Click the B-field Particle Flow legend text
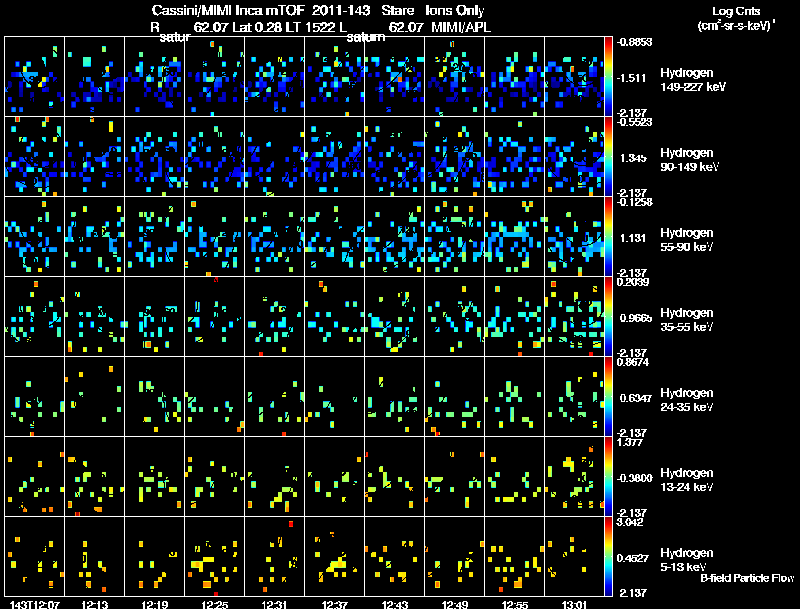 [x=747, y=578]
